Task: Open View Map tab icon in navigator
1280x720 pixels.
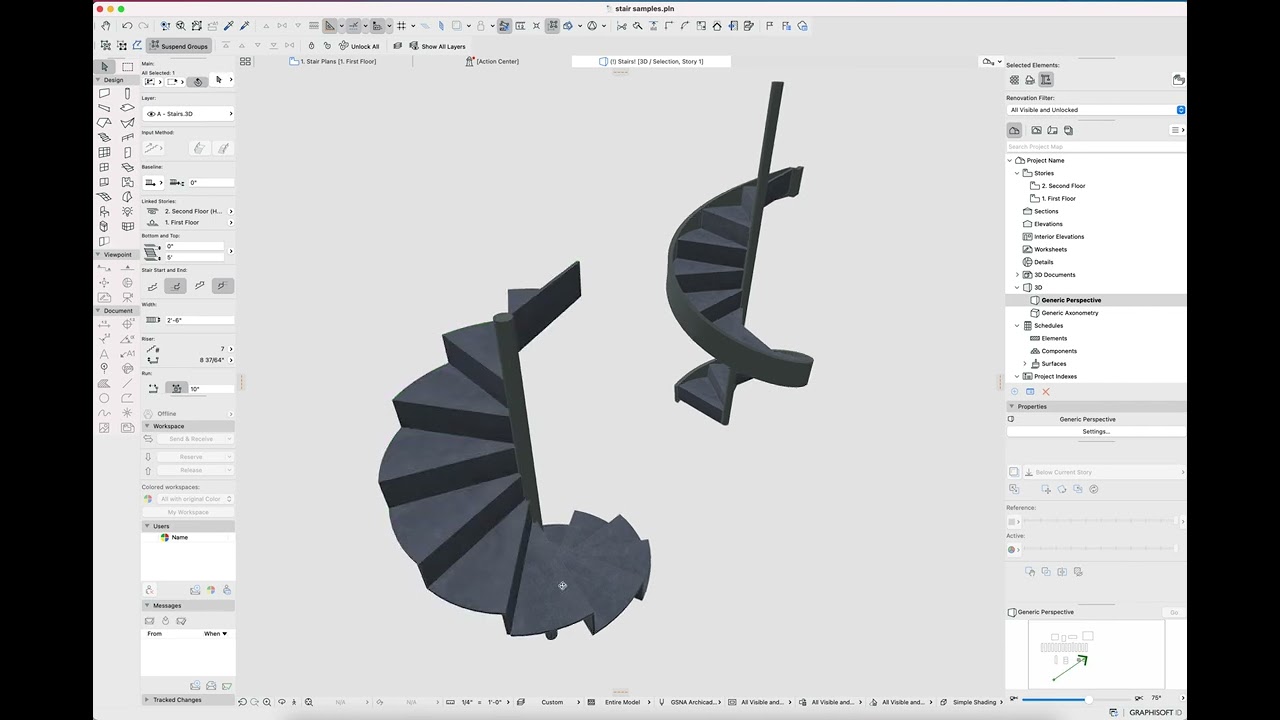Action: [1036, 130]
